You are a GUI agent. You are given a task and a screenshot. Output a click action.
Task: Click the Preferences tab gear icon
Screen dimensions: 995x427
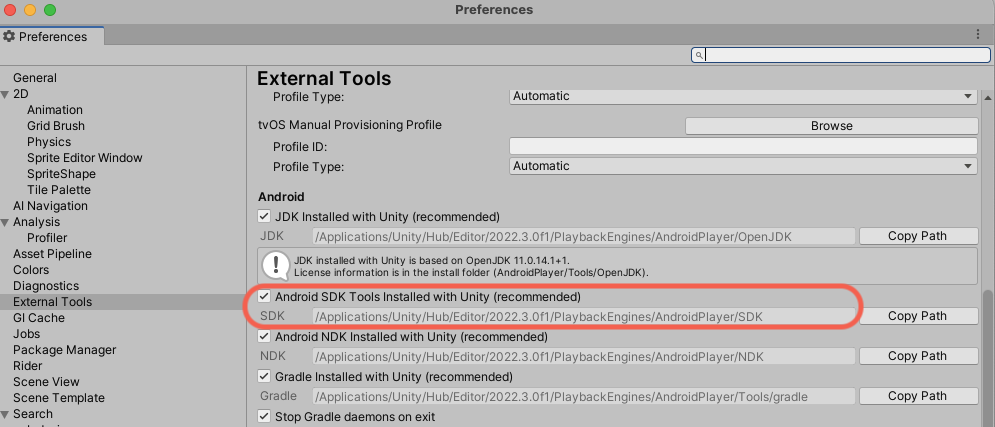9,37
